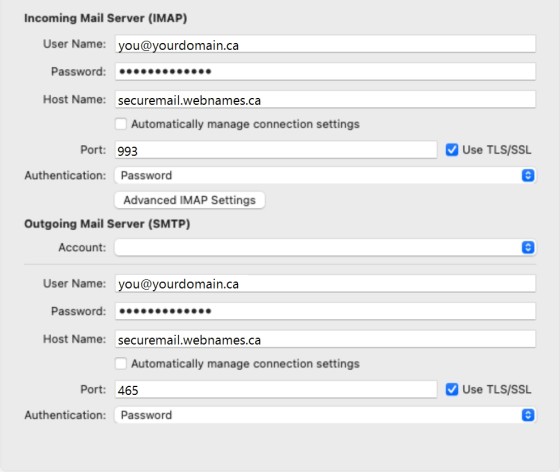Viewport: 560px width, 472px height.
Task: Focus the IMAP User Name field
Action: point(325,44)
